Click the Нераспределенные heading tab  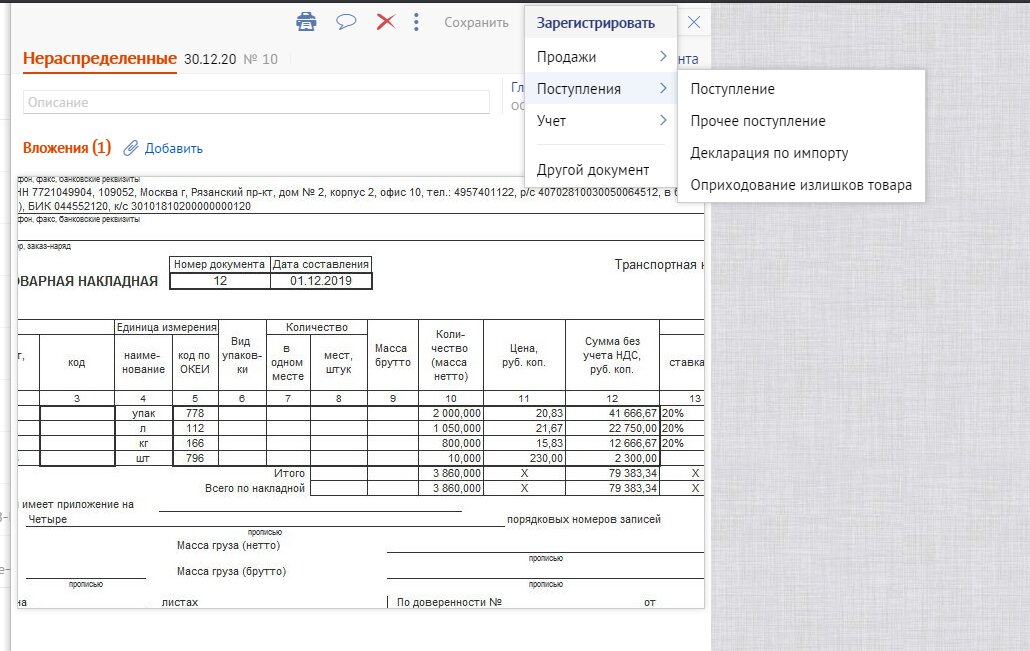100,58
